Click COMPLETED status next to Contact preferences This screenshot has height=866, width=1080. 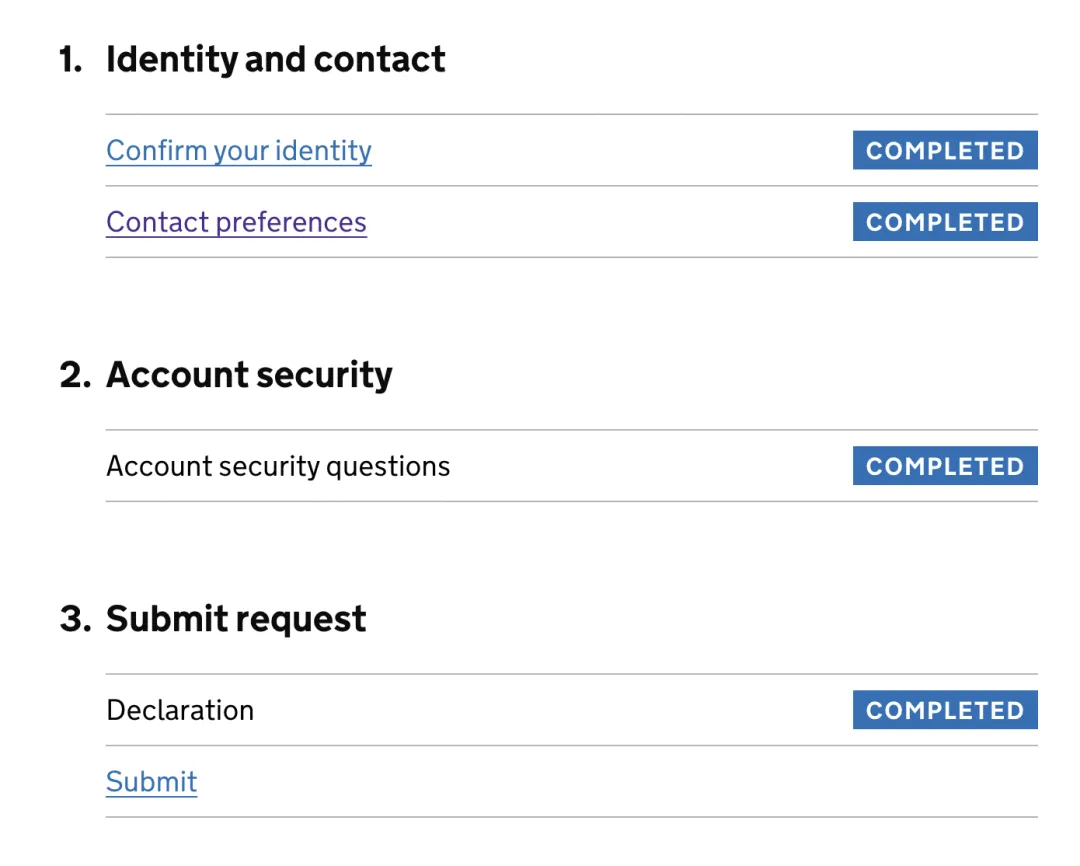(x=944, y=222)
